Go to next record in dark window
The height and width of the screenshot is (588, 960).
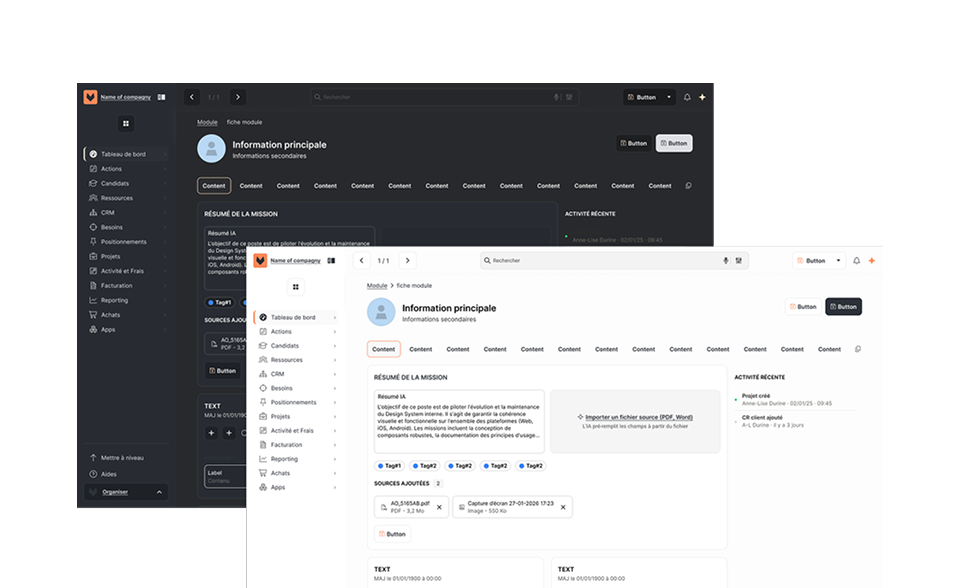pyautogui.click(x=238, y=97)
